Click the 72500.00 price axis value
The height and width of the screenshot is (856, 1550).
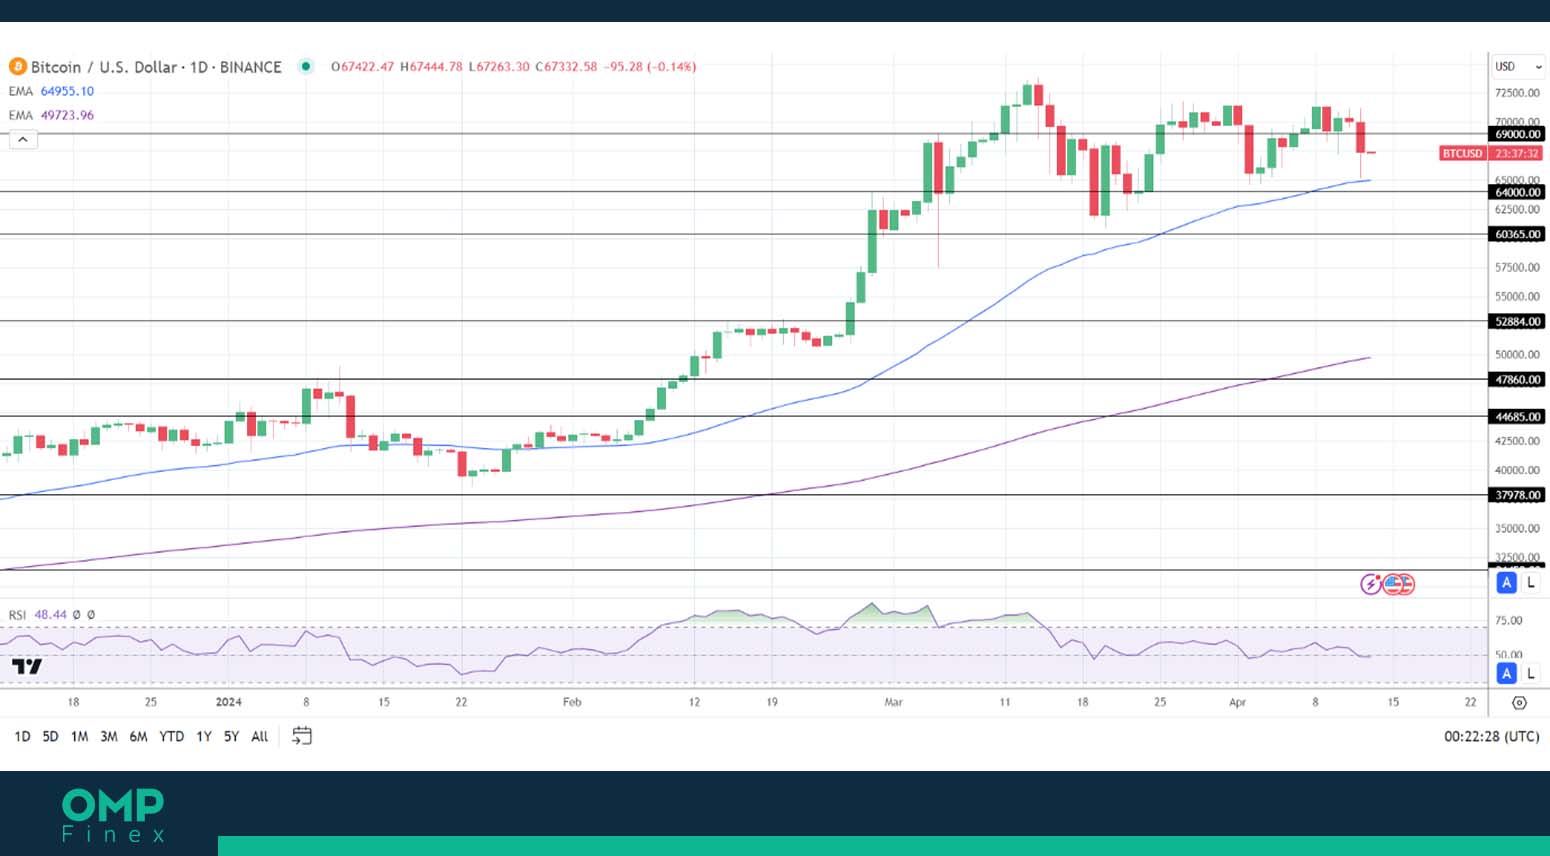click(1517, 93)
